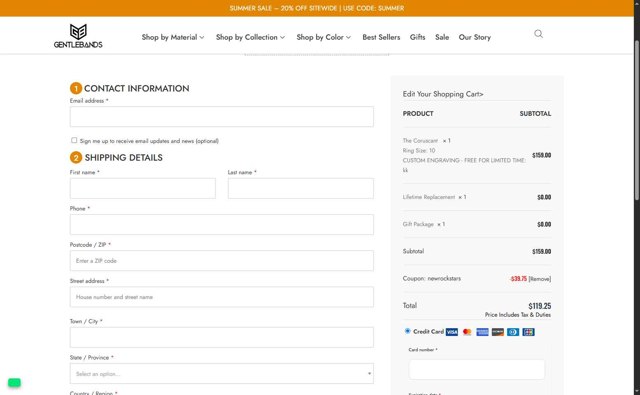Click the Ring Size: 10 text

tap(419, 151)
